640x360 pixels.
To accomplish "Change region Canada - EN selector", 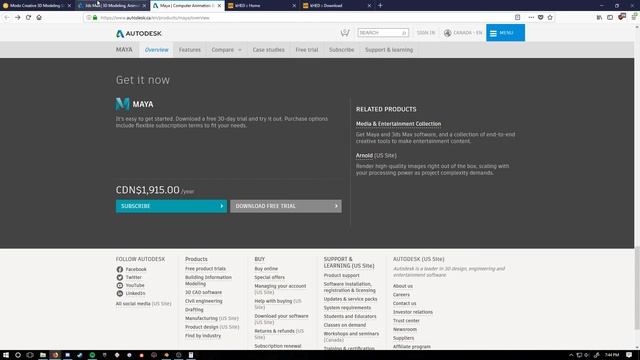I will (463, 33).
